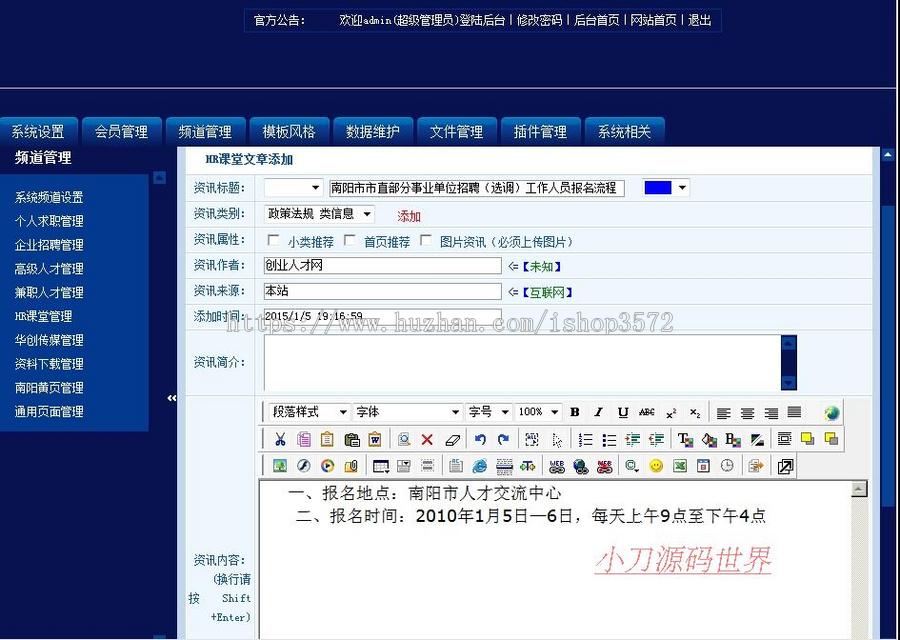The width and height of the screenshot is (900, 640).
Task: Open the 会员管理 menu tab
Action: click(121, 131)
